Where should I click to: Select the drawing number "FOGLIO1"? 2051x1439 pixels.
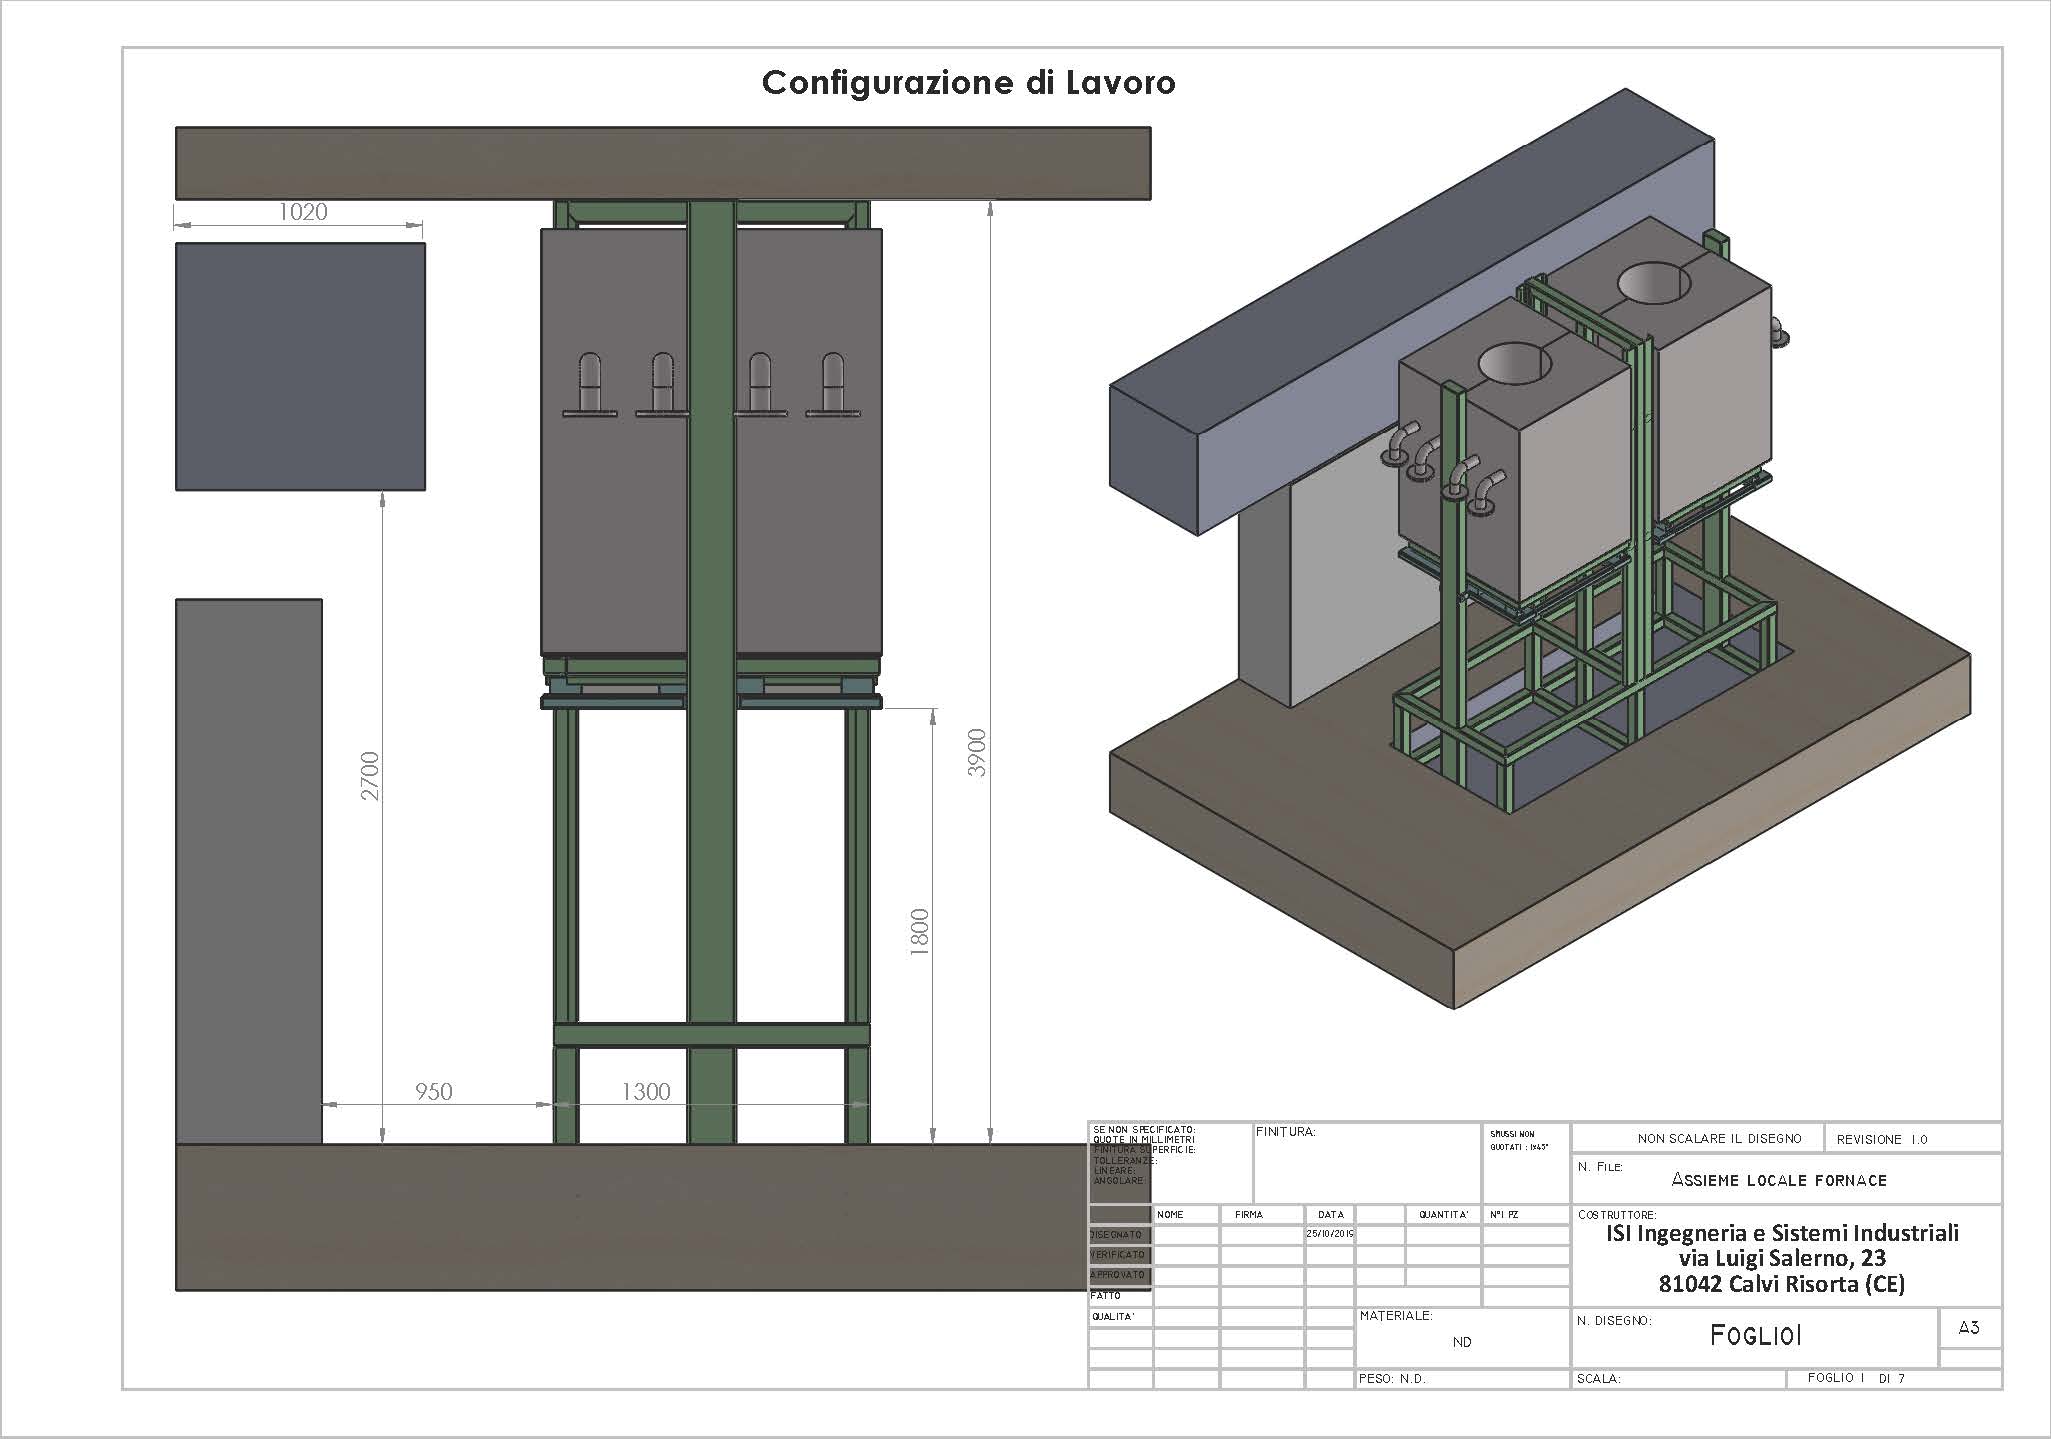(x=1756, y=1336)
